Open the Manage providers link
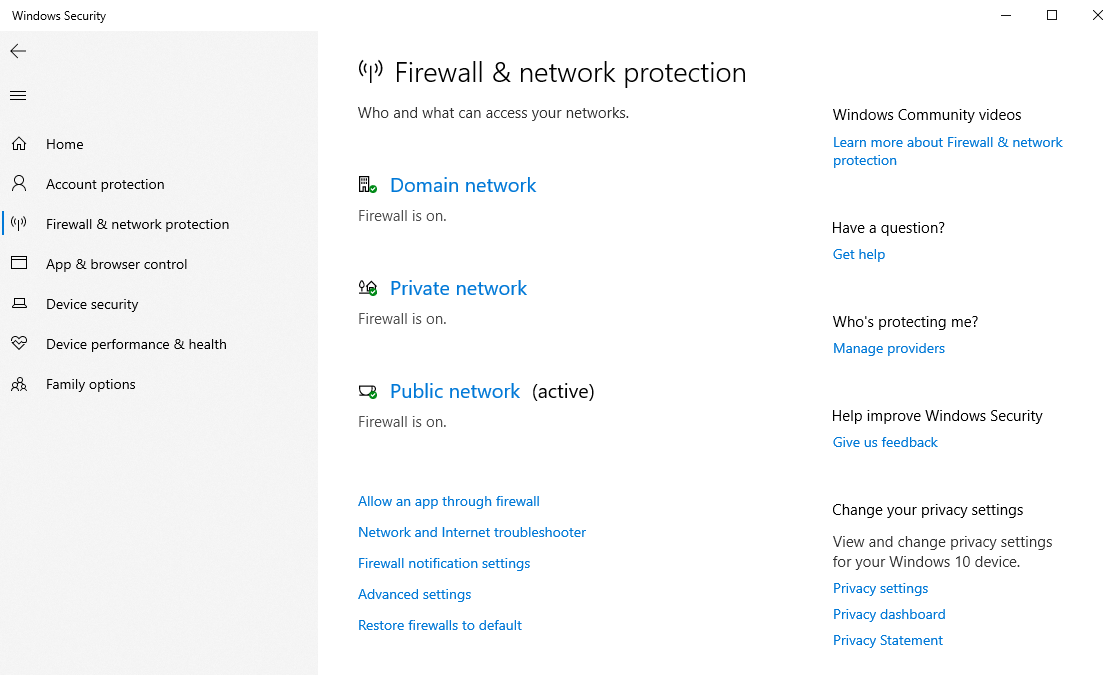This screenshot has height=675, width=1109. (889, 348)
